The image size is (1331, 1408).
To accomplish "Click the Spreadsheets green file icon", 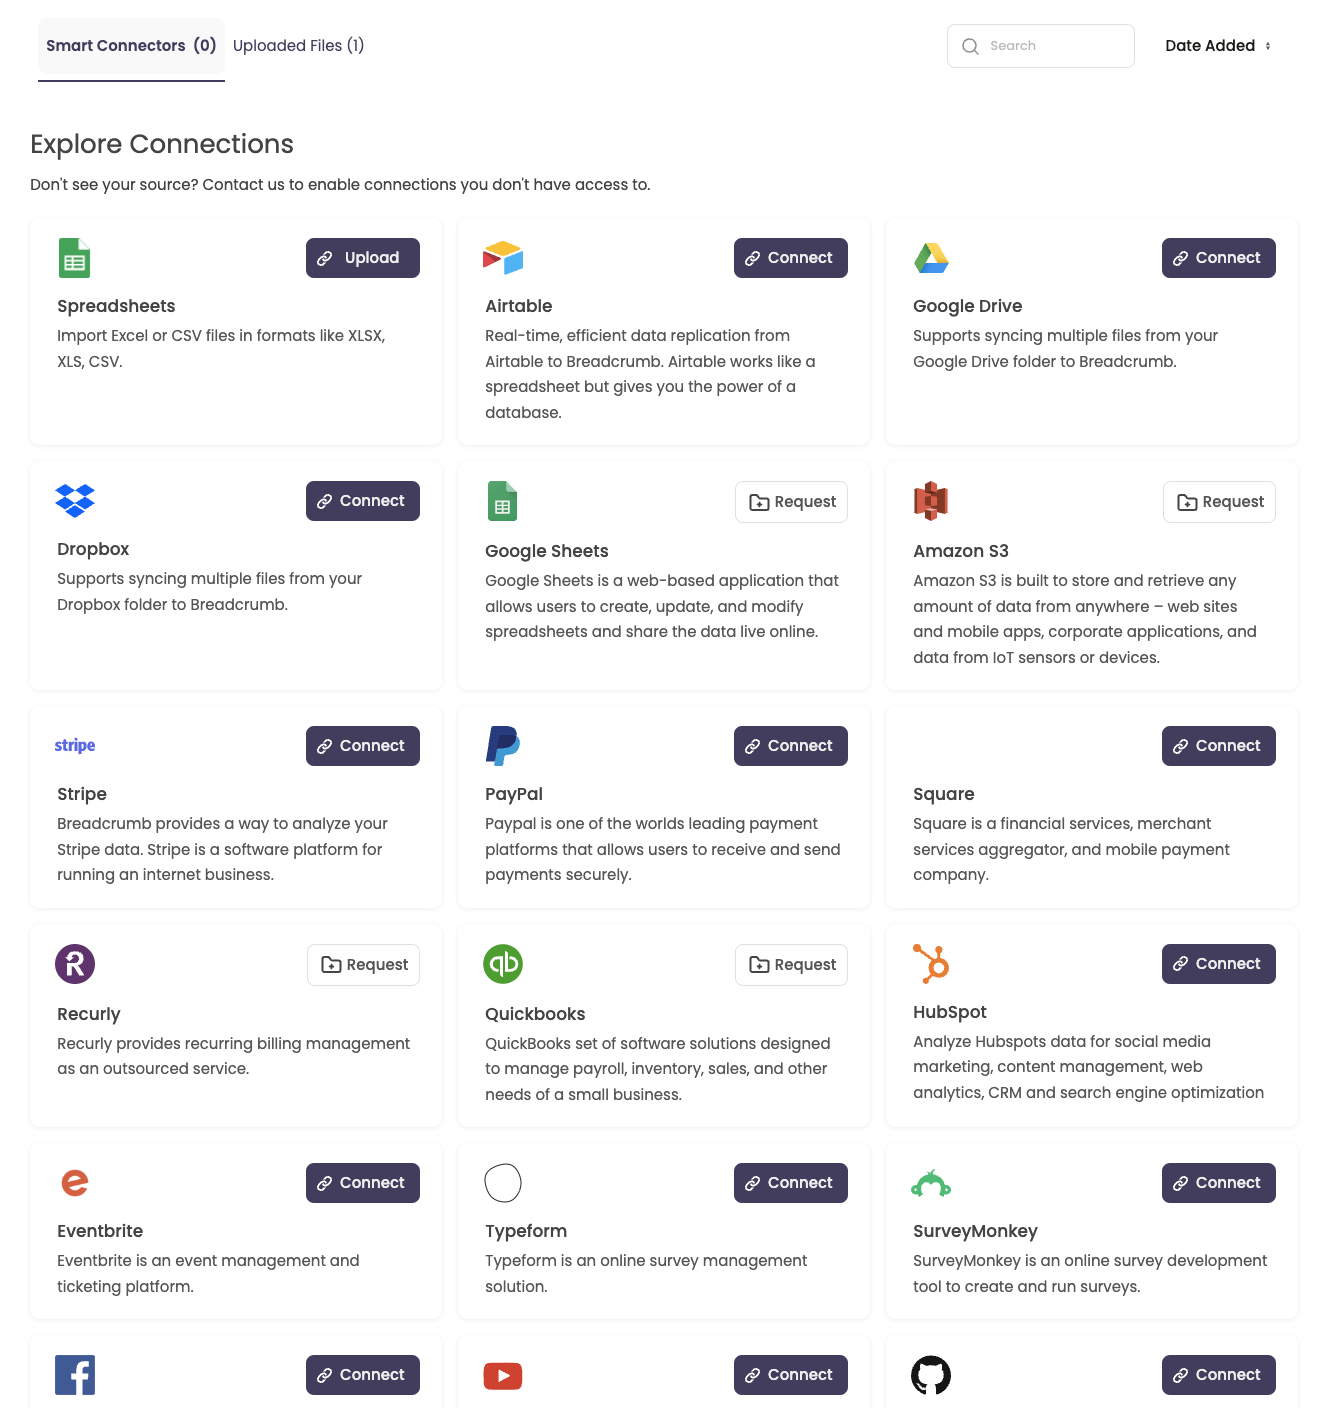I will click(x=74, y=258).
